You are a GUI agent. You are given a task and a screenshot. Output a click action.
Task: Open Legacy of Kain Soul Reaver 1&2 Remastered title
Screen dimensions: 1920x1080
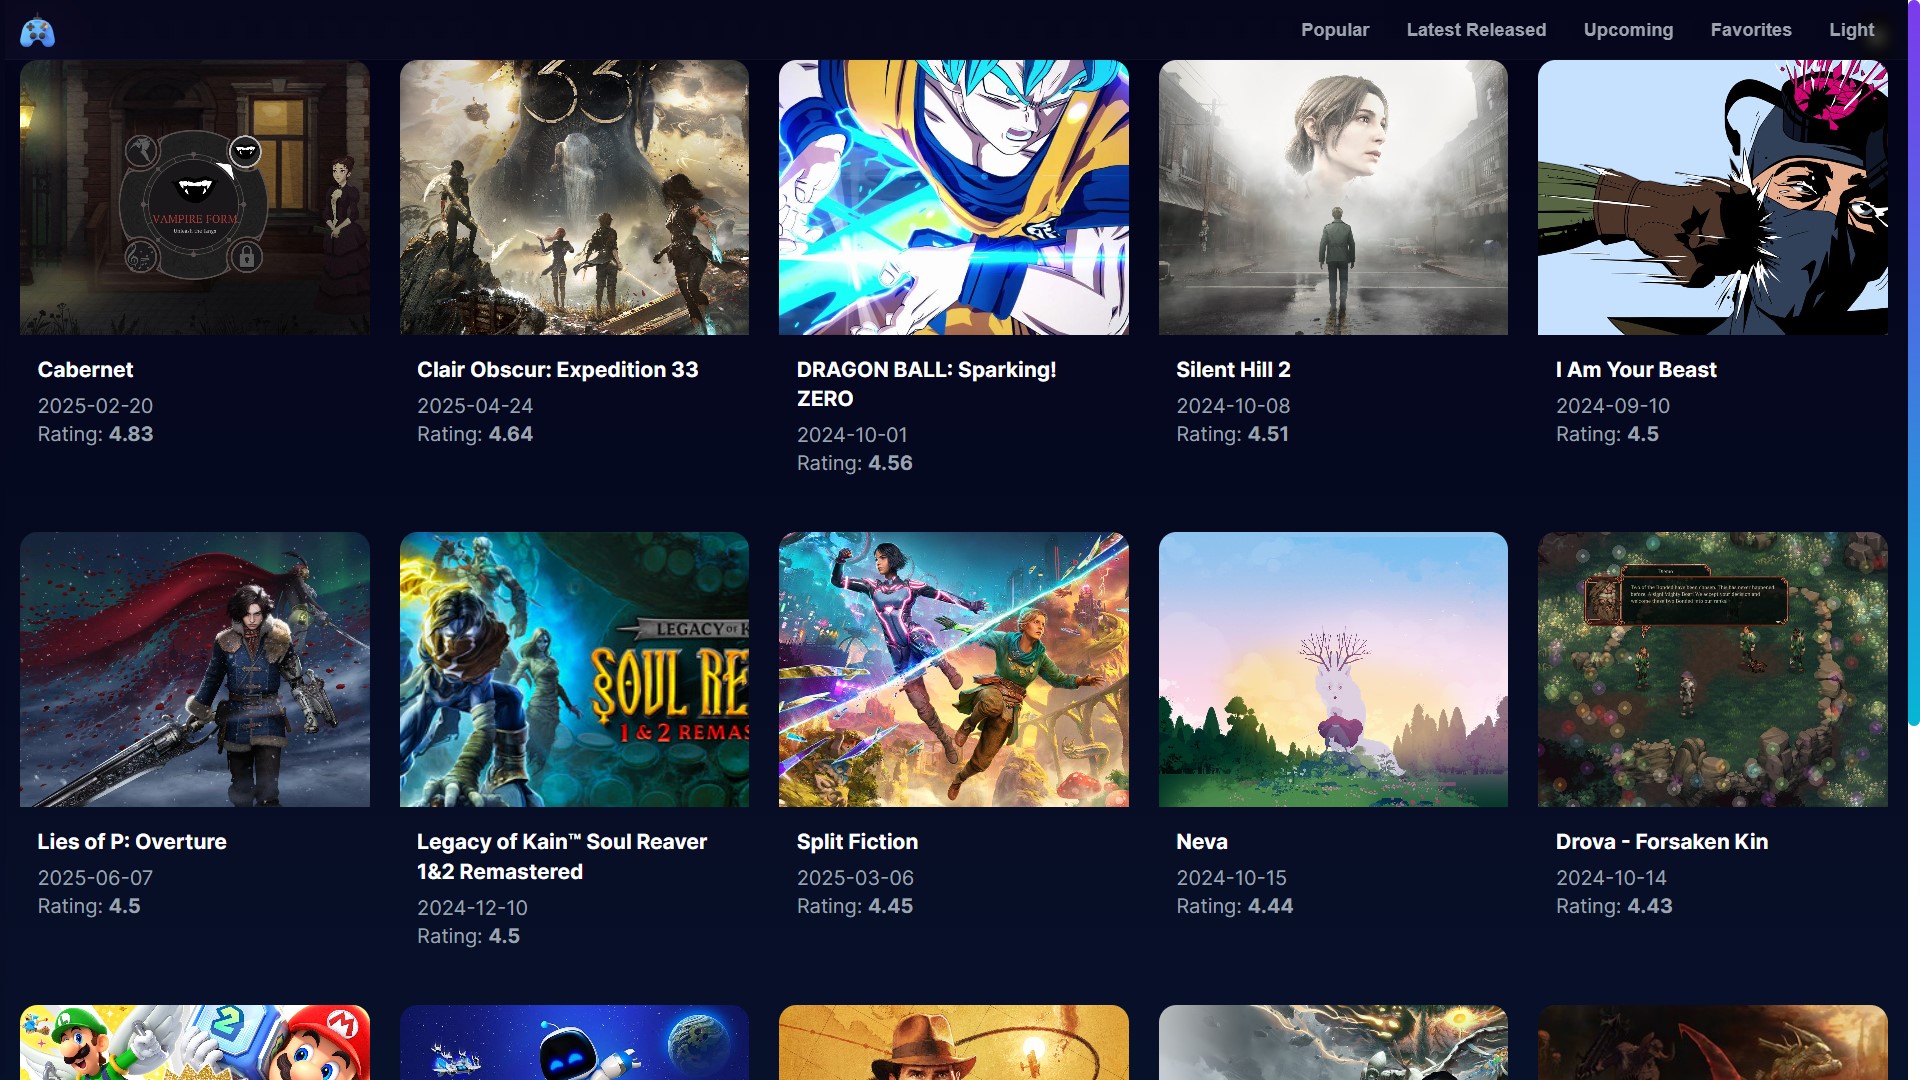click(562, 857)
